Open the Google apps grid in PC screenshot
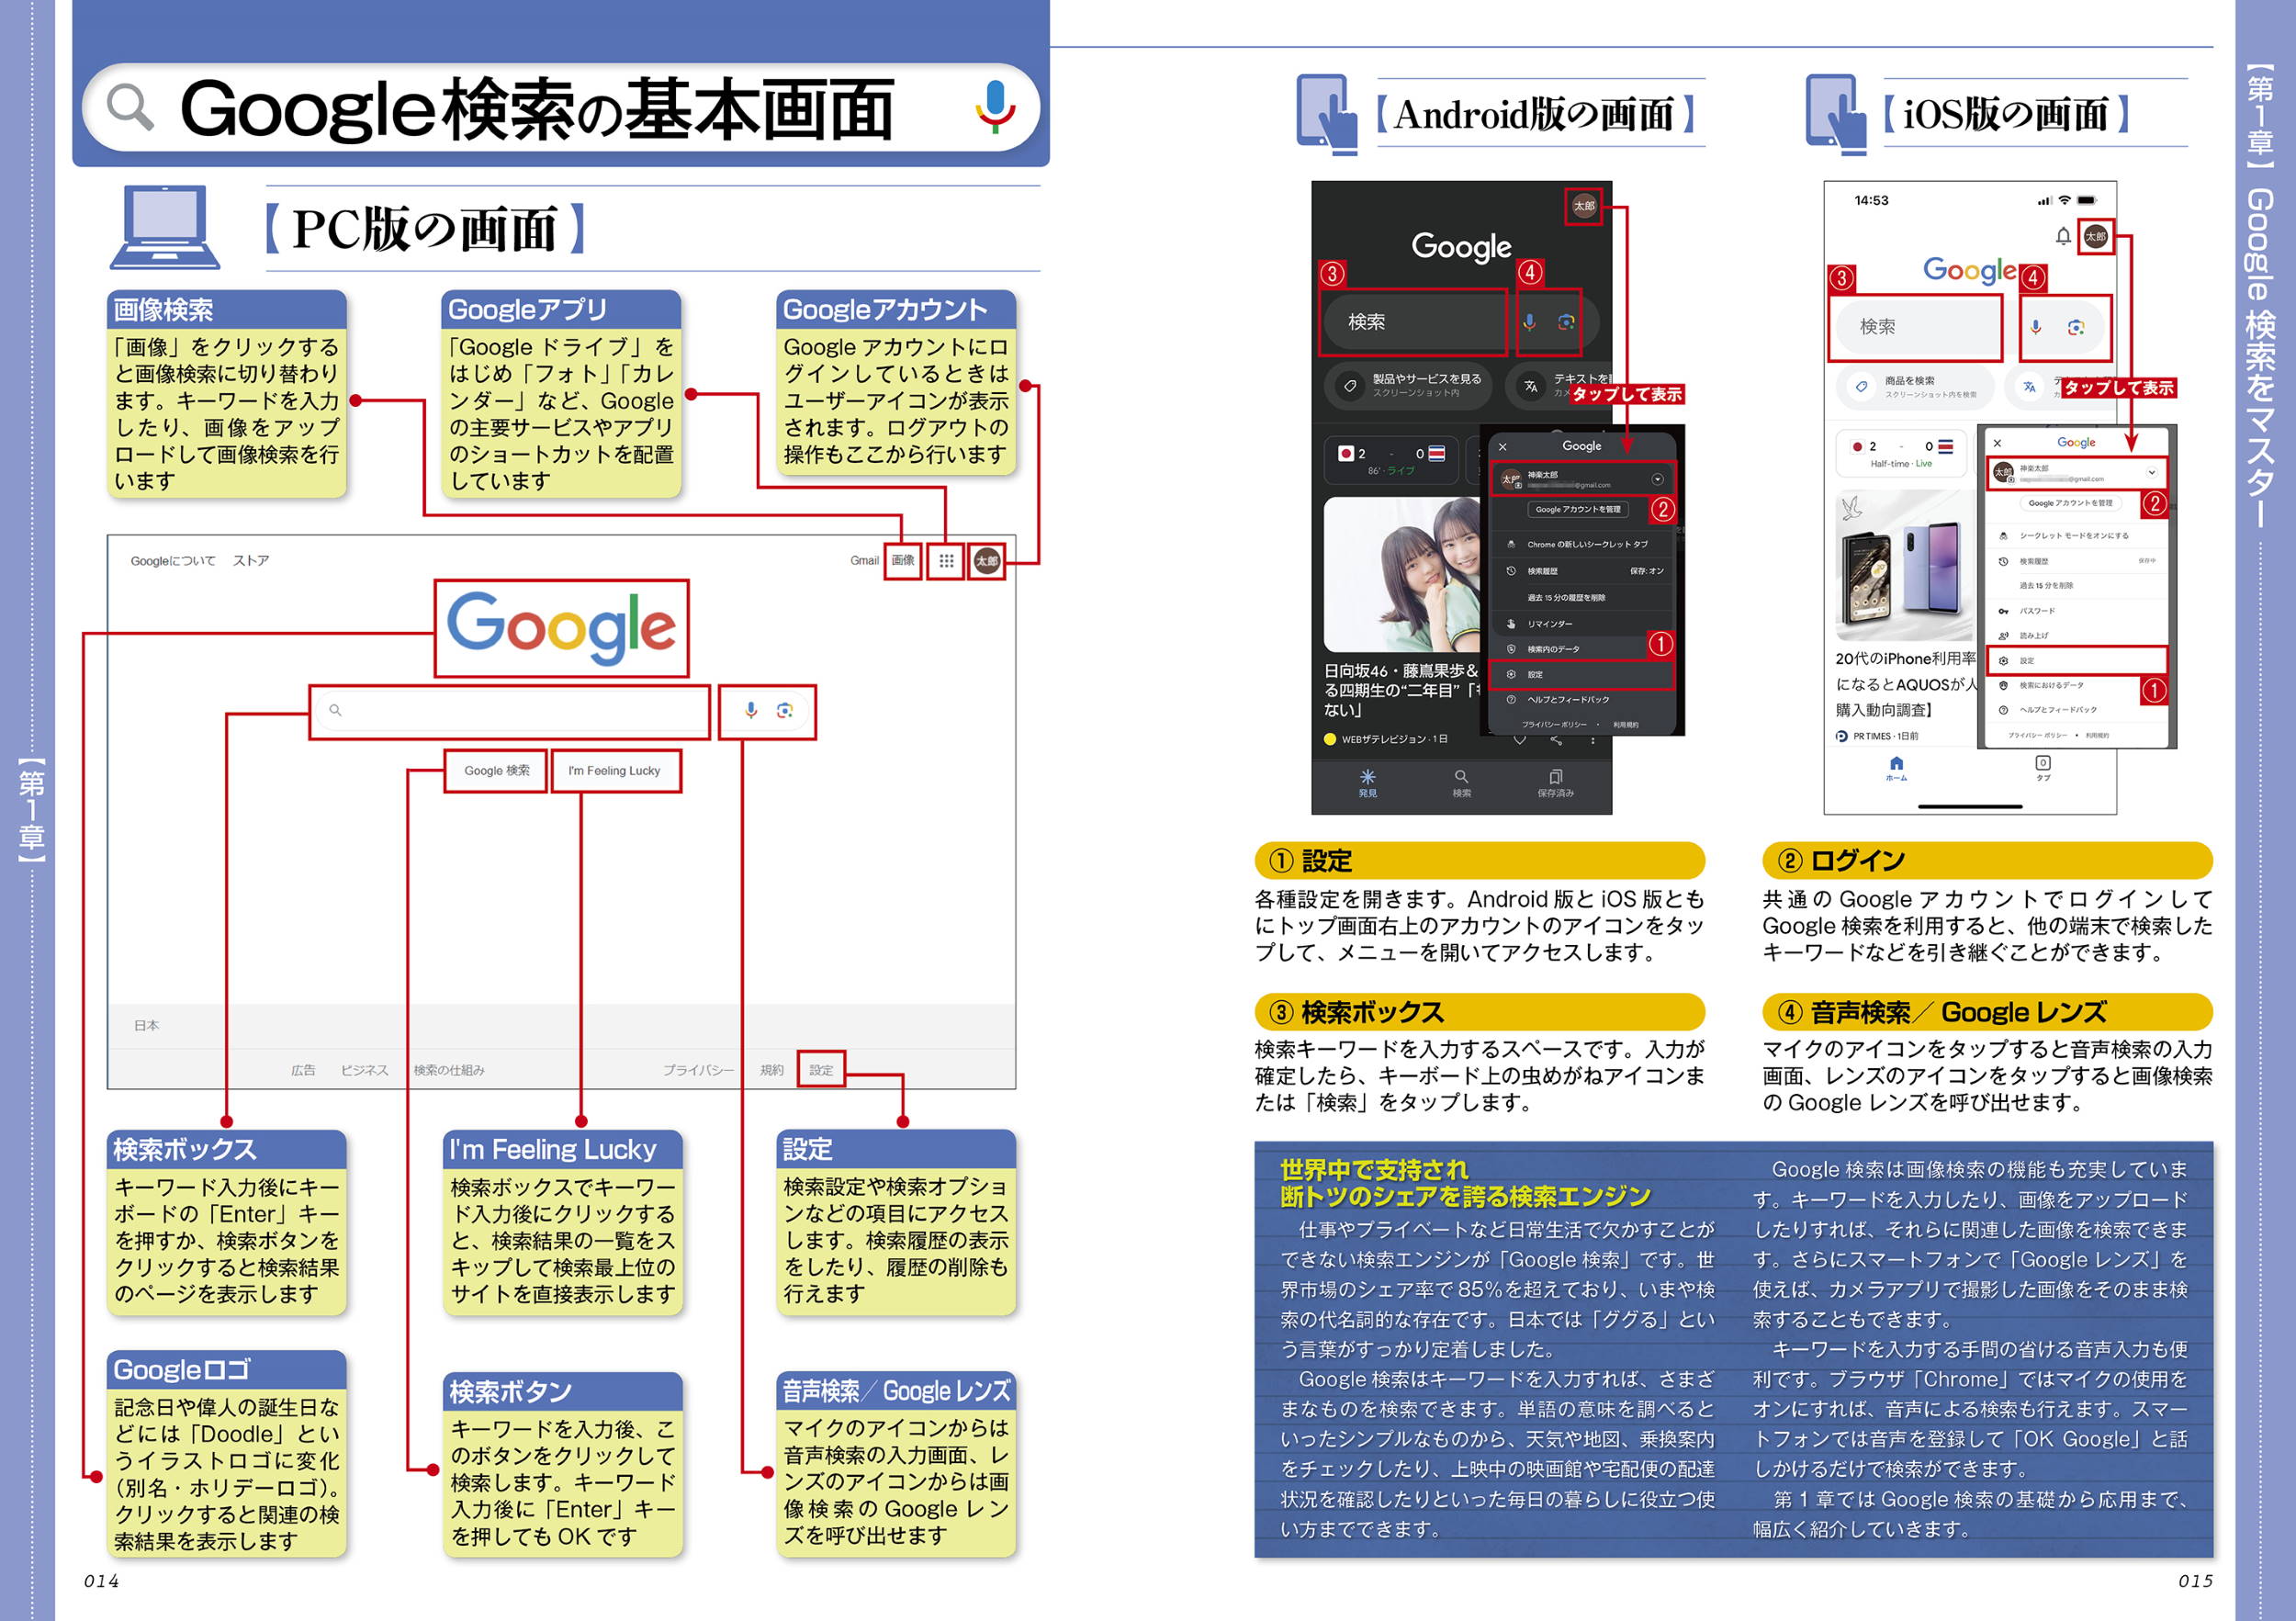Image resolution: width=2296 pixels, height=1621 pixels. point(946,561)
